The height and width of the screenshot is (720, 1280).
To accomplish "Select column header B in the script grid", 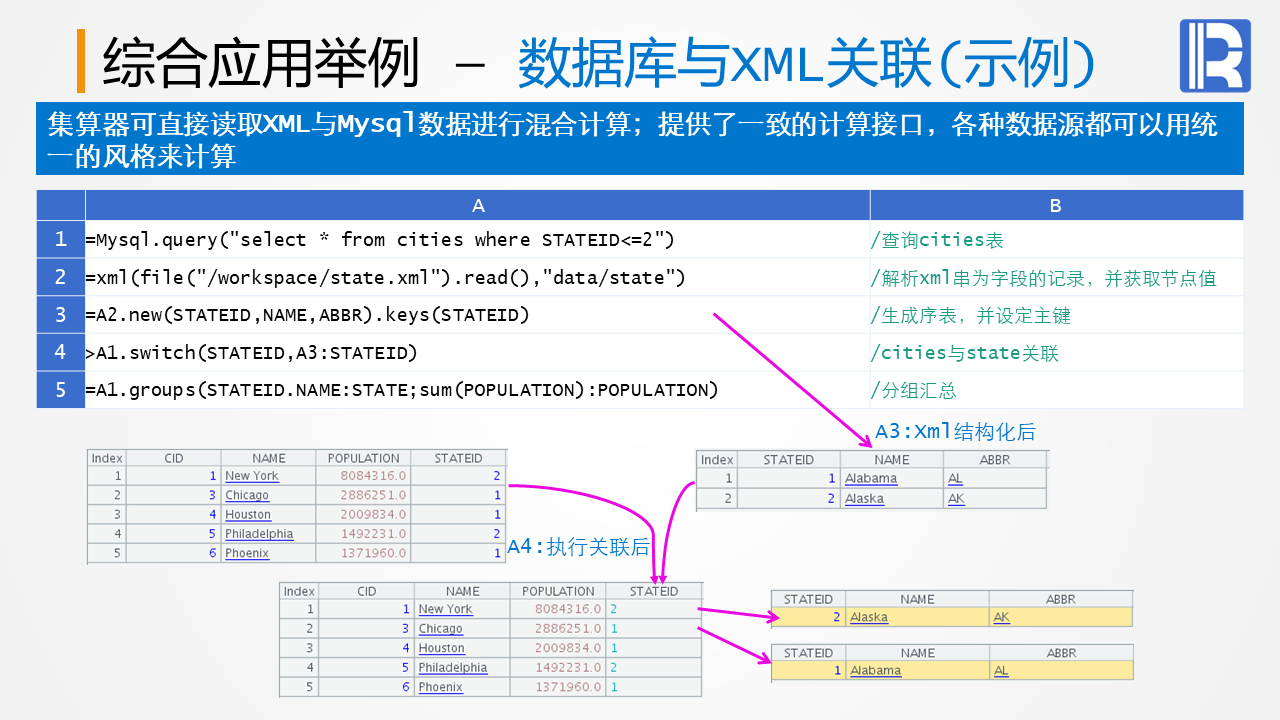I will tap(1056, 206).
